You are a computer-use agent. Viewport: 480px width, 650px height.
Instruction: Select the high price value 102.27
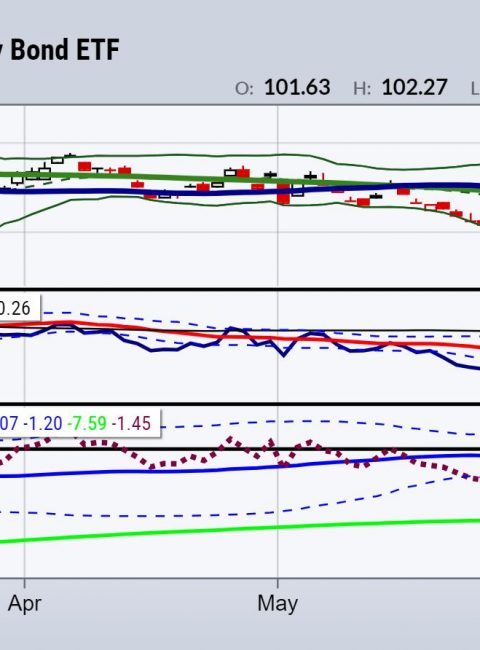(414, 87)
